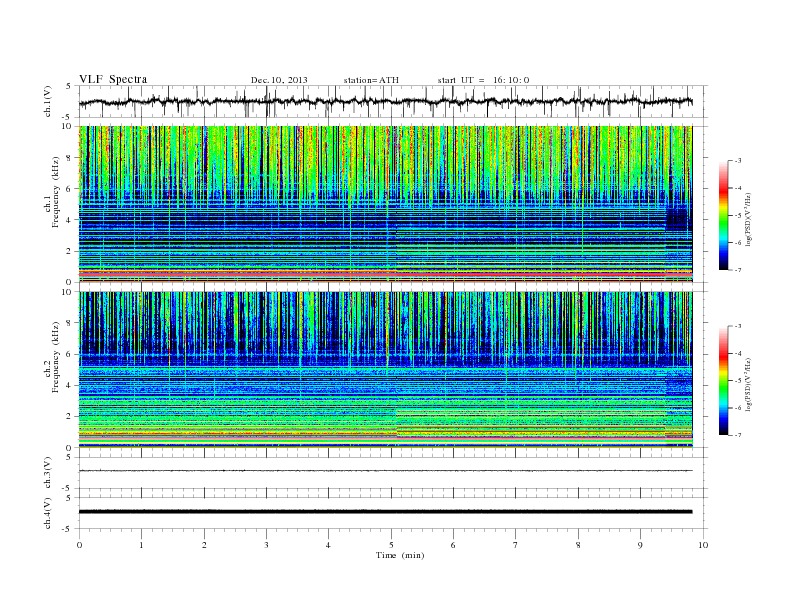Select the "ch.3(V)" axis label
792x612 pixels.
[x=48, y=472]
